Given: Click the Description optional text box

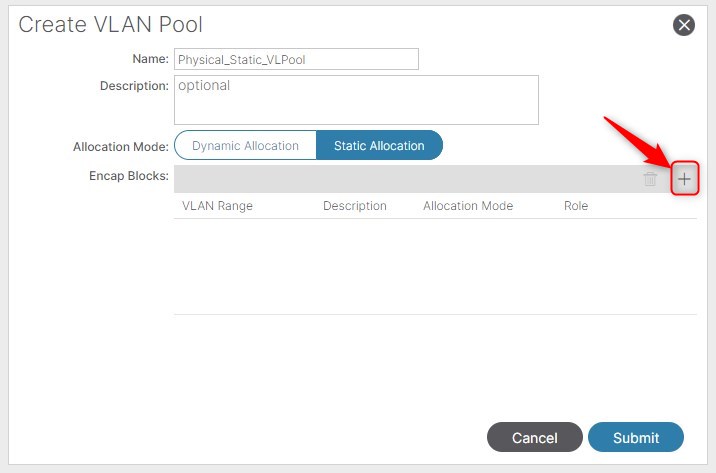Looking at the screenshot, I should 356,100.
